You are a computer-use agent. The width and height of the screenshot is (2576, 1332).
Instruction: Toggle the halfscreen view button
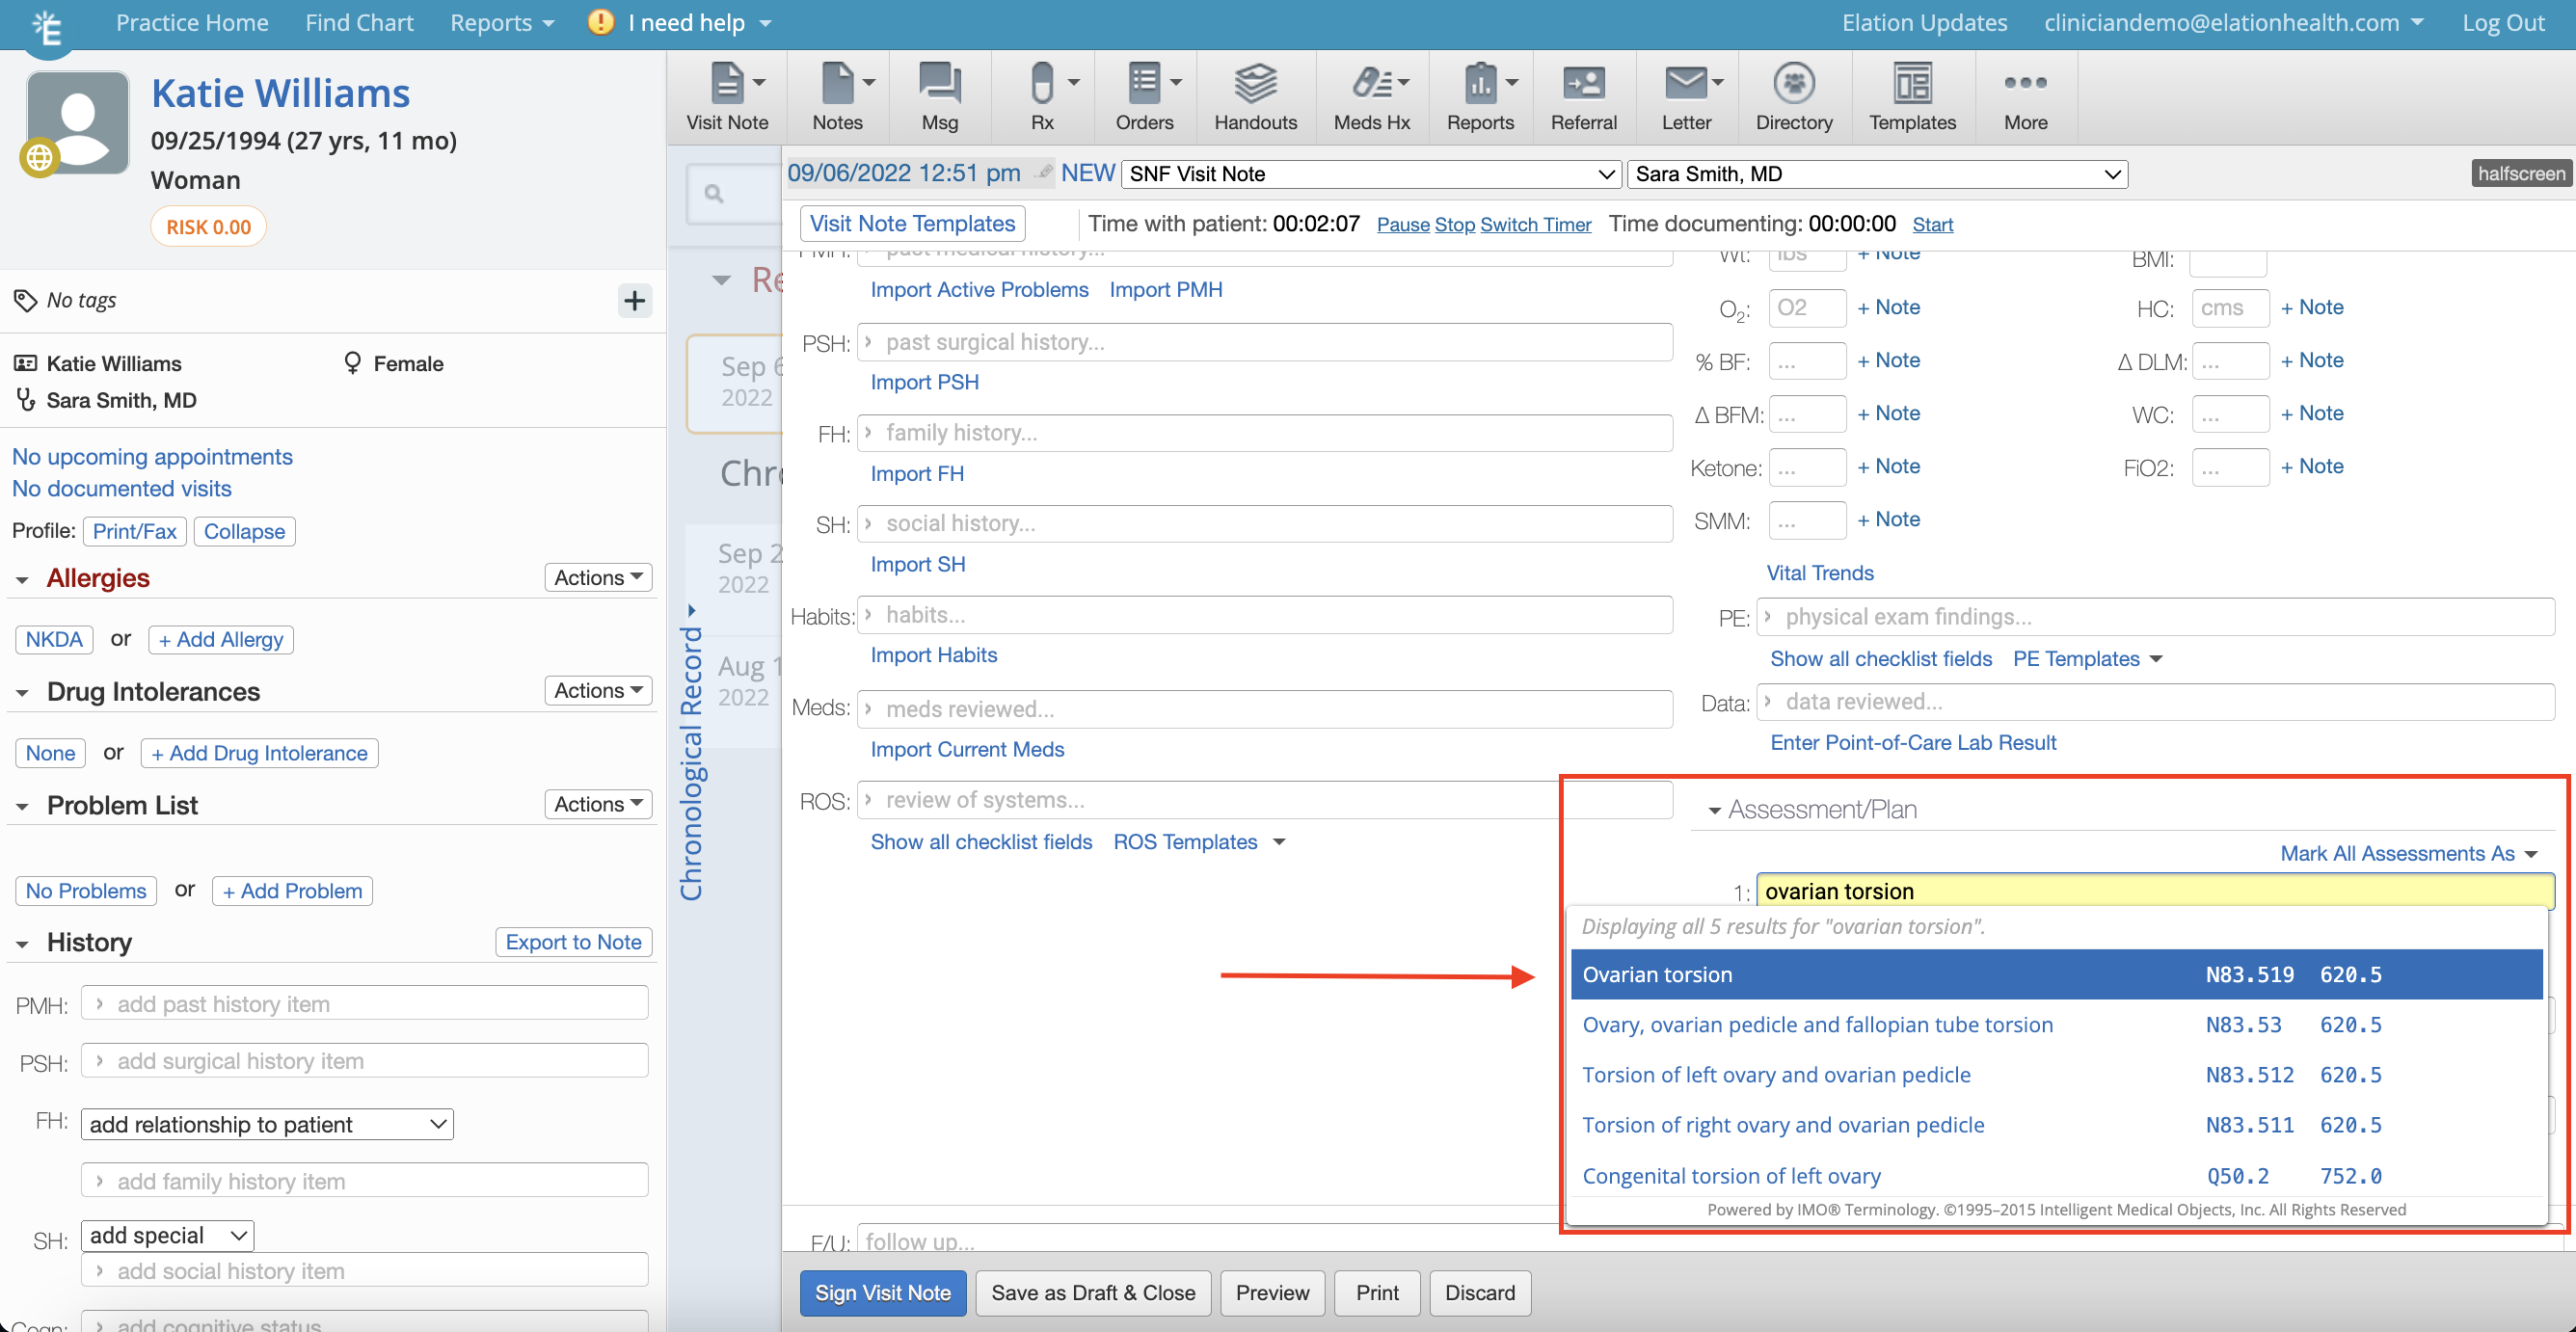click(2520, 173)
